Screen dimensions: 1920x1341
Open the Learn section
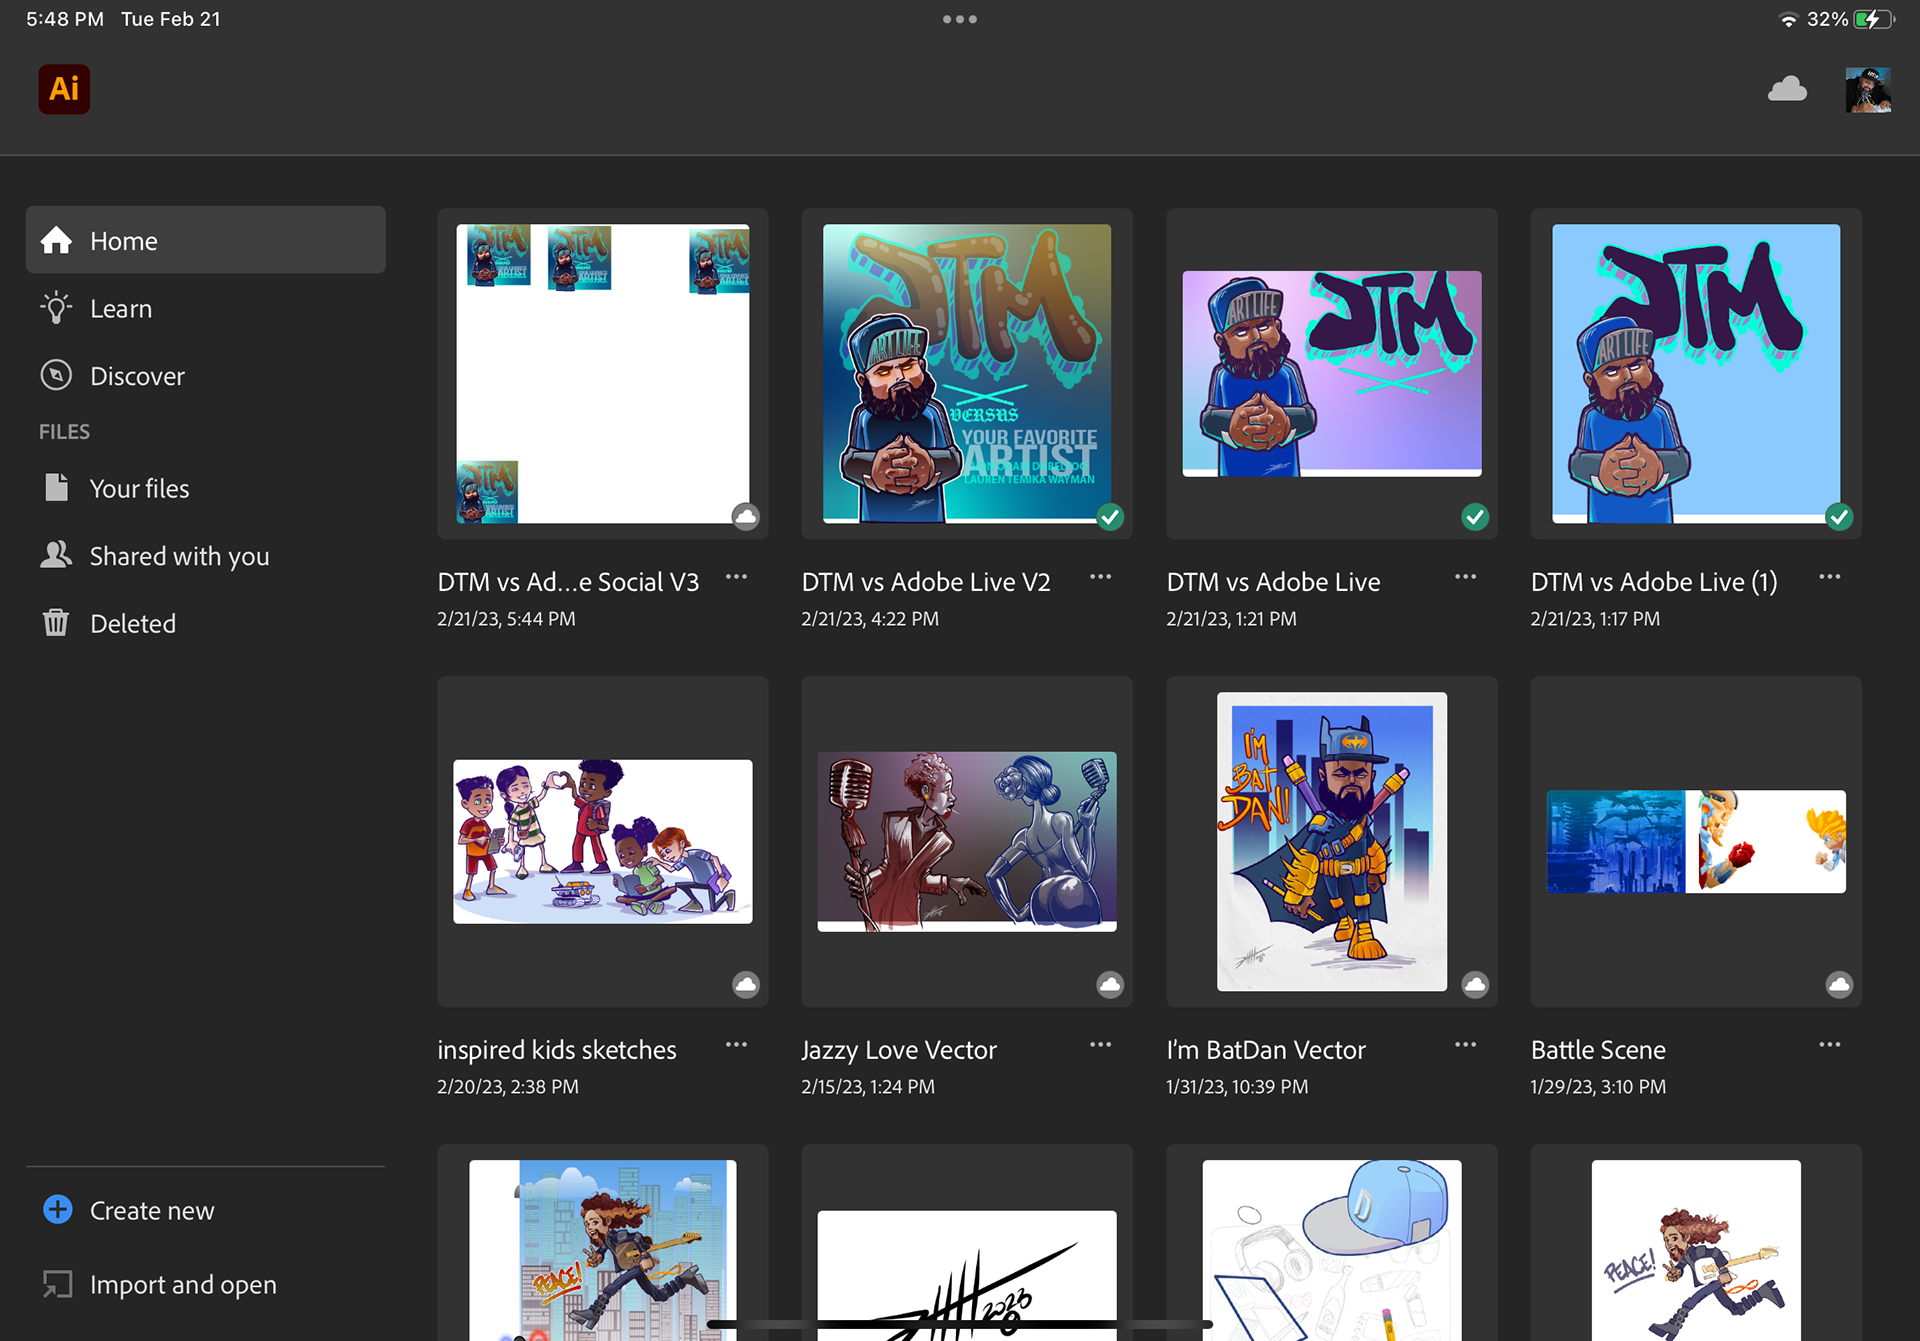(x=205, y=308)
